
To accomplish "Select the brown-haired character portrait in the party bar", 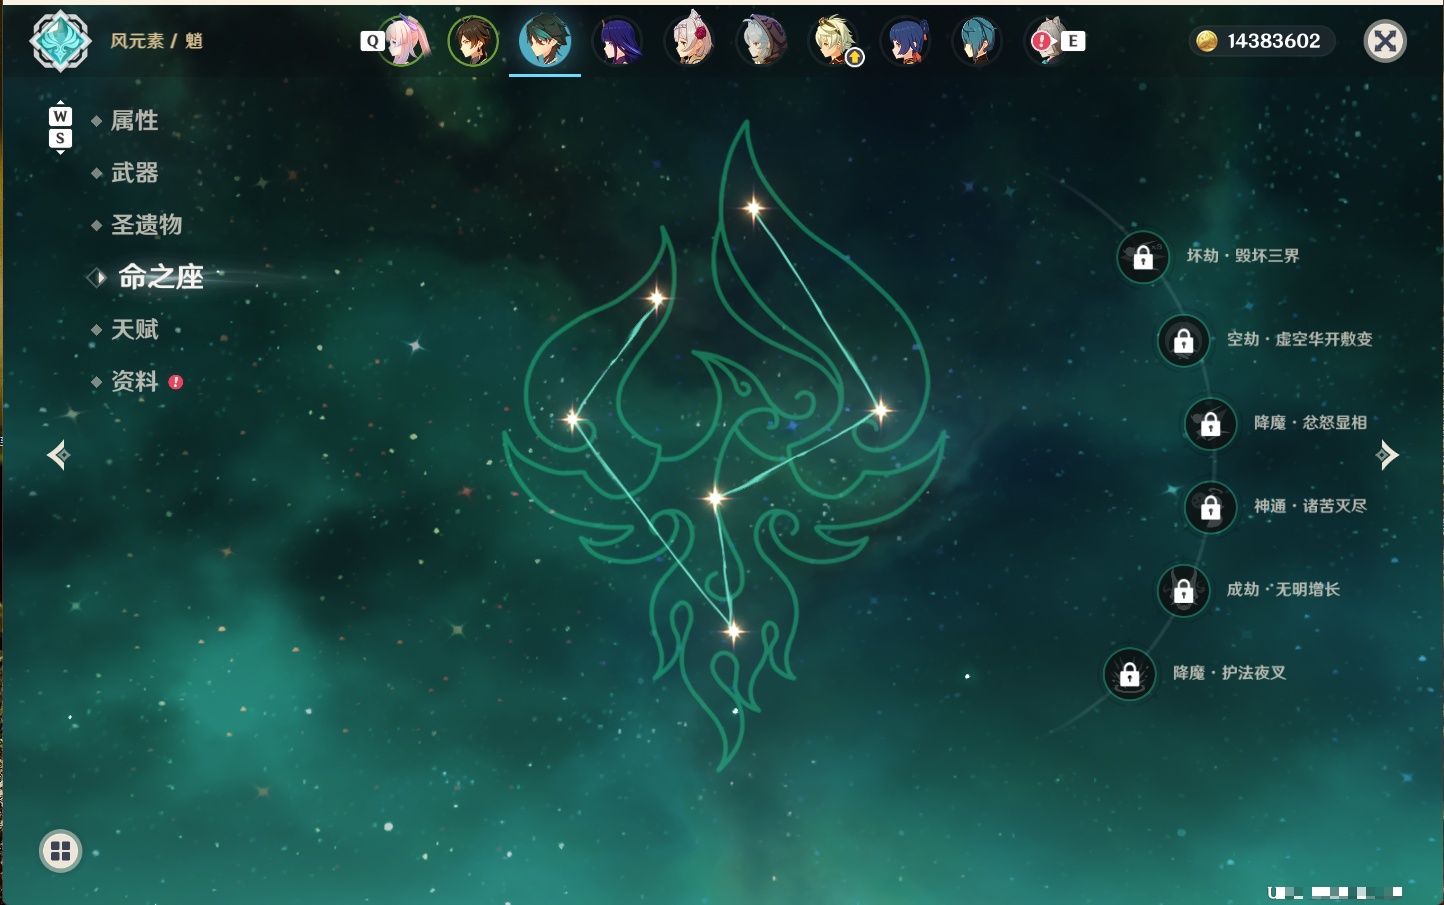I will tap(473, 41).
